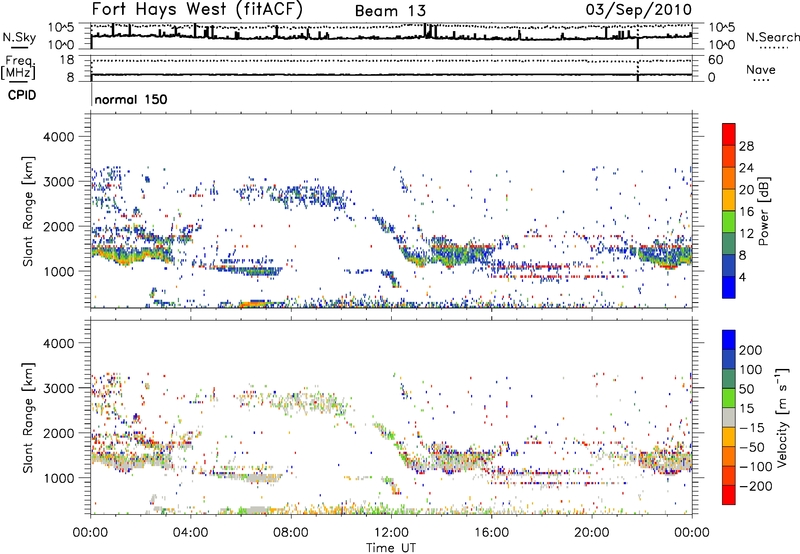The height and width of the screenshot is (554, 800).
Task: Click the "4000" tick in the velocity panel
Action: tap(58, 343)
